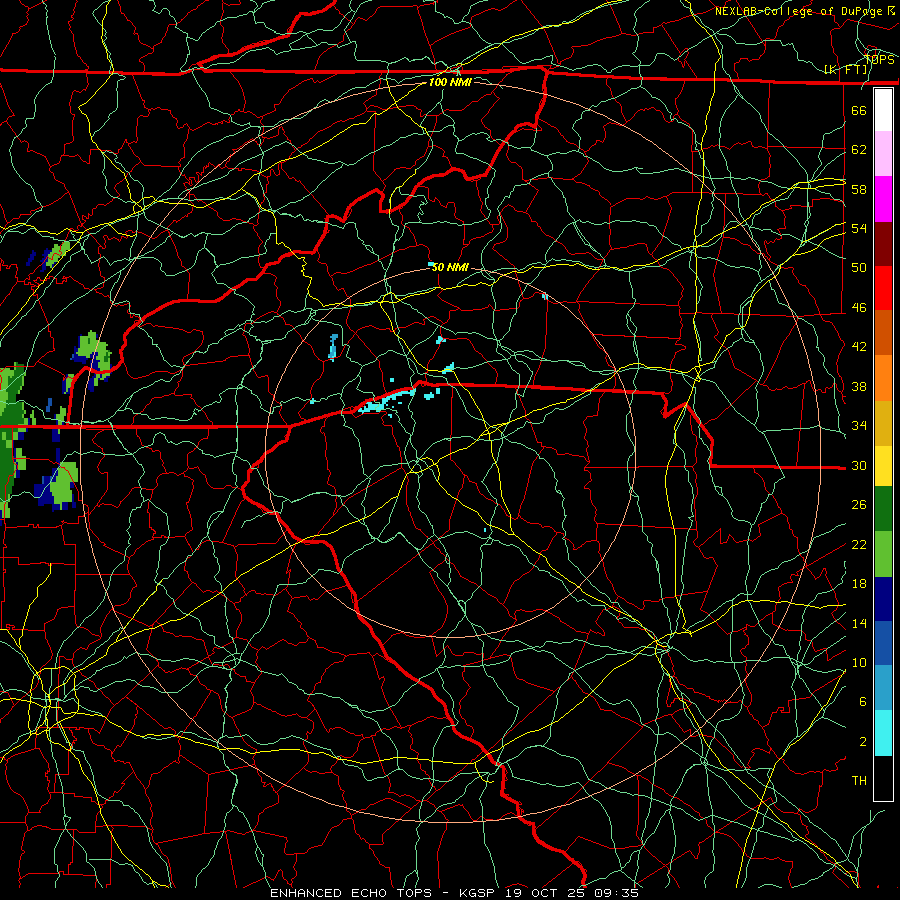
Task: Pick the bright red legend swatch
Action: point(883,288)
